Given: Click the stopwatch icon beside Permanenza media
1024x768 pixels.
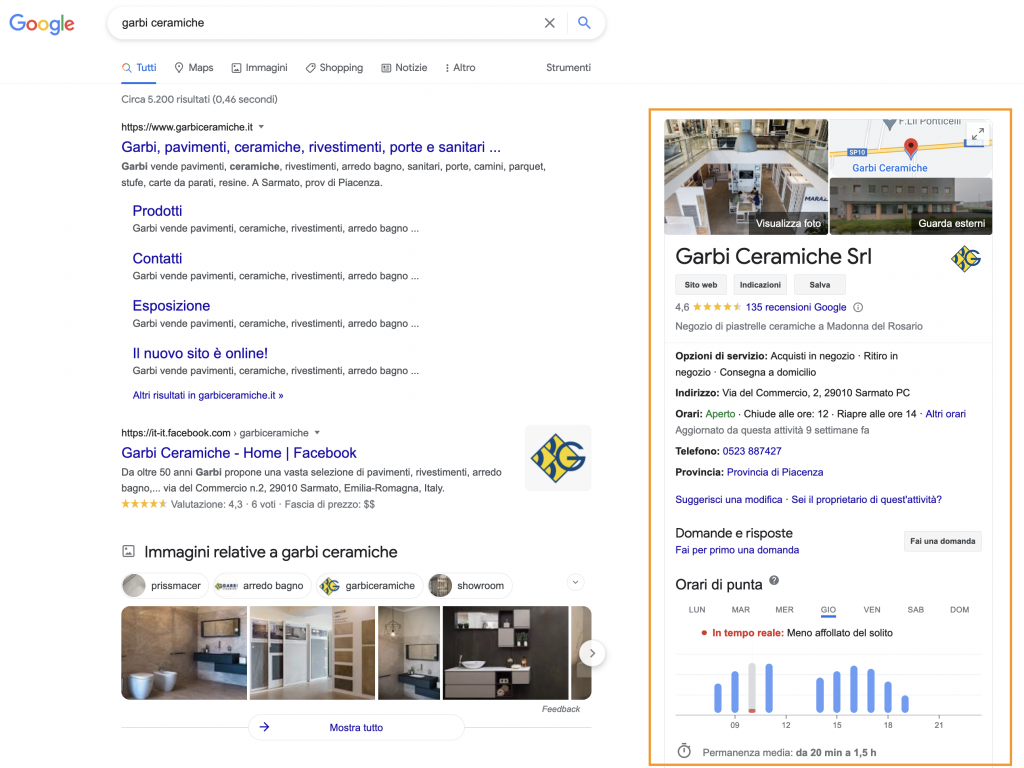Looking at the screenshot, I should coord(684,751).
